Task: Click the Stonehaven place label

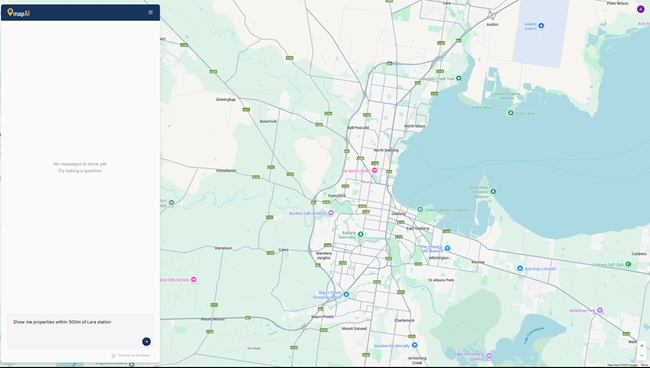Action: tap(226, 171)
